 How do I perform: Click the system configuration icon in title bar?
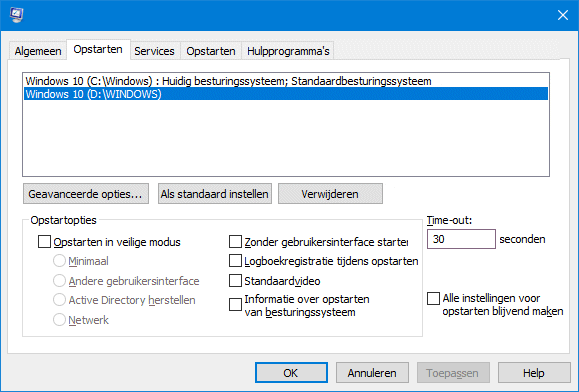(16, 15)
